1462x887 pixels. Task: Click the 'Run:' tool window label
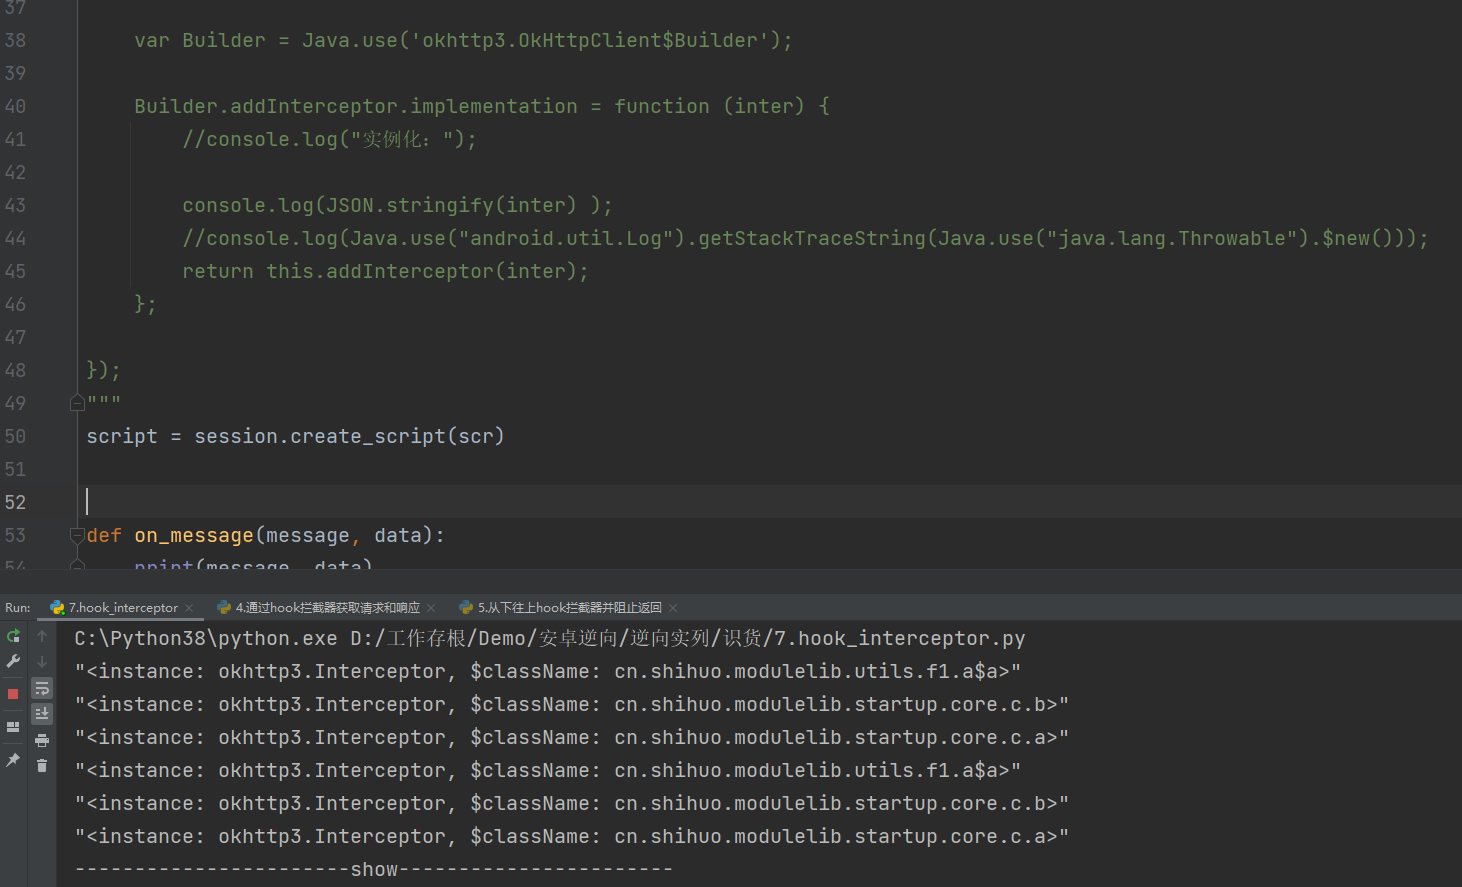pos(17,607)
